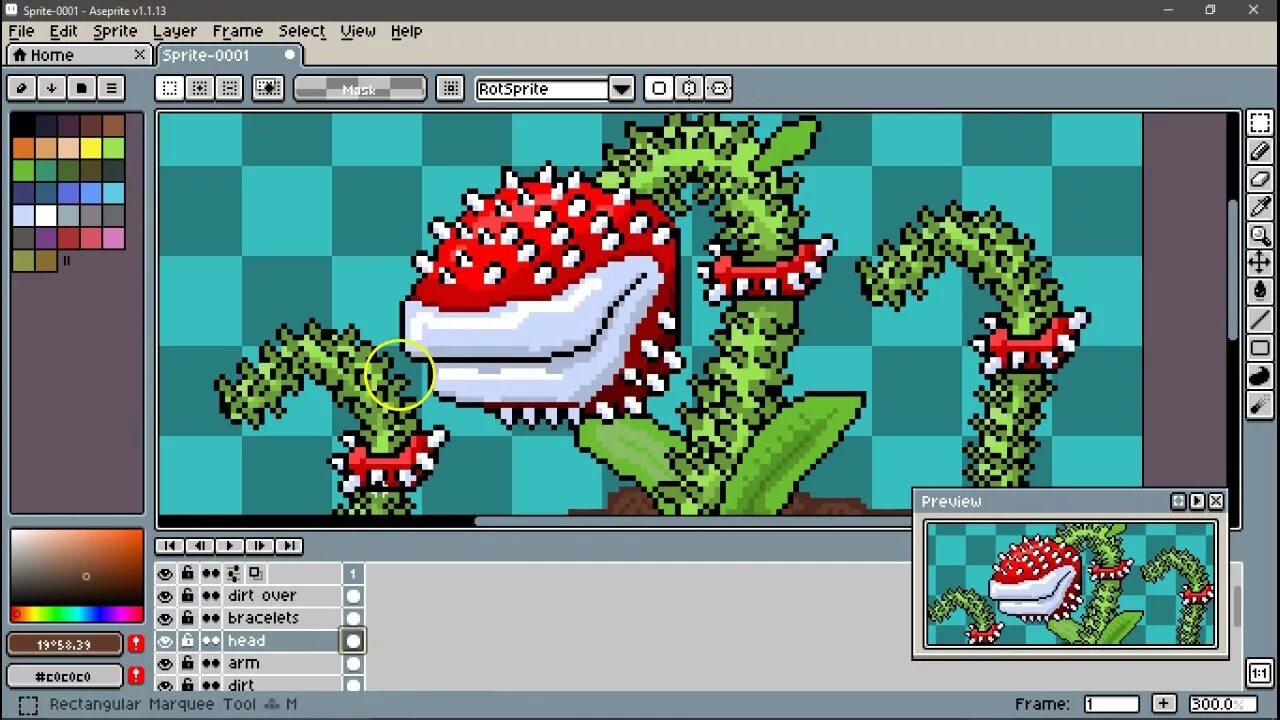This screenshot has height=720, width=1280.
Task: Play the animation from timeline controls
Action: [x=229, y=545]
